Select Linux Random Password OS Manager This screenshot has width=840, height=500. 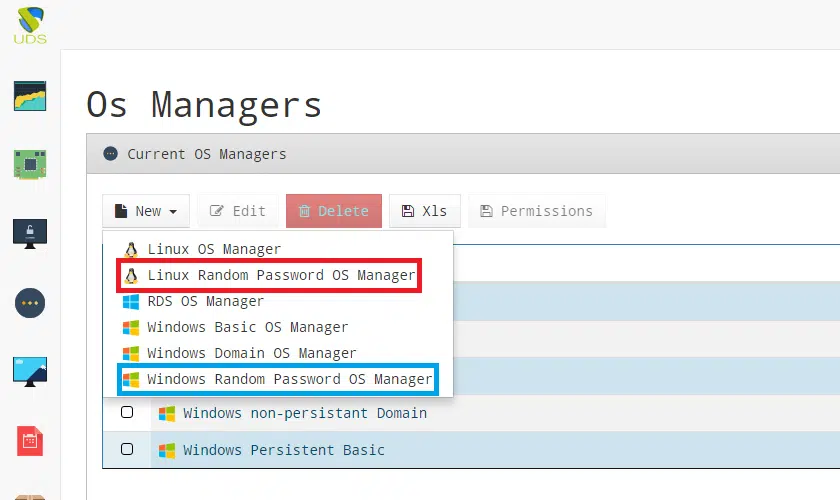click(x=269, y=275)
